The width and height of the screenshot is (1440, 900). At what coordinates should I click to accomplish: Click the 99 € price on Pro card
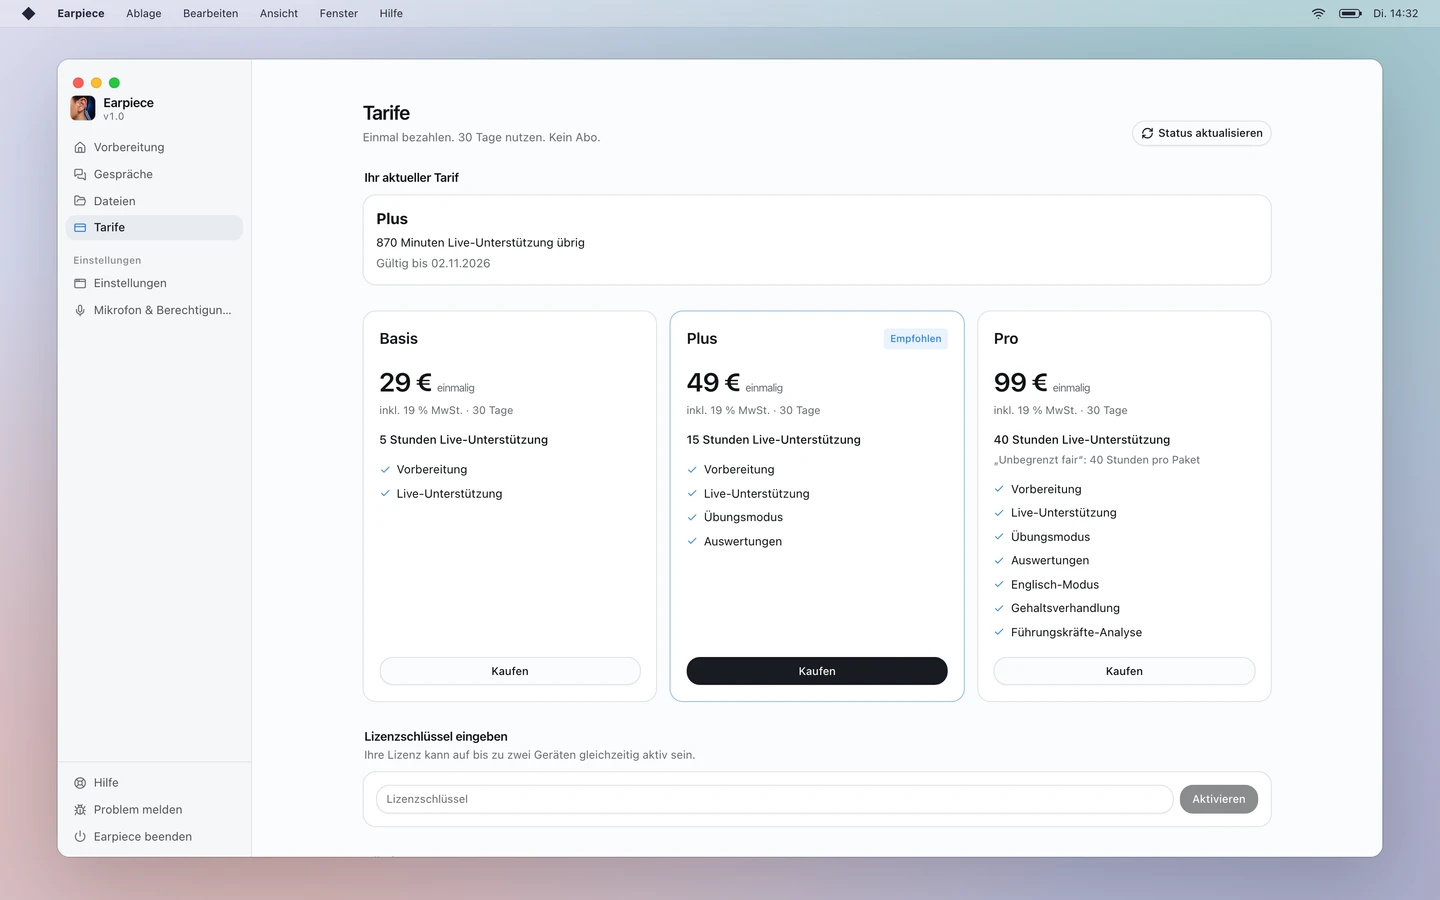coord(1020,383)
